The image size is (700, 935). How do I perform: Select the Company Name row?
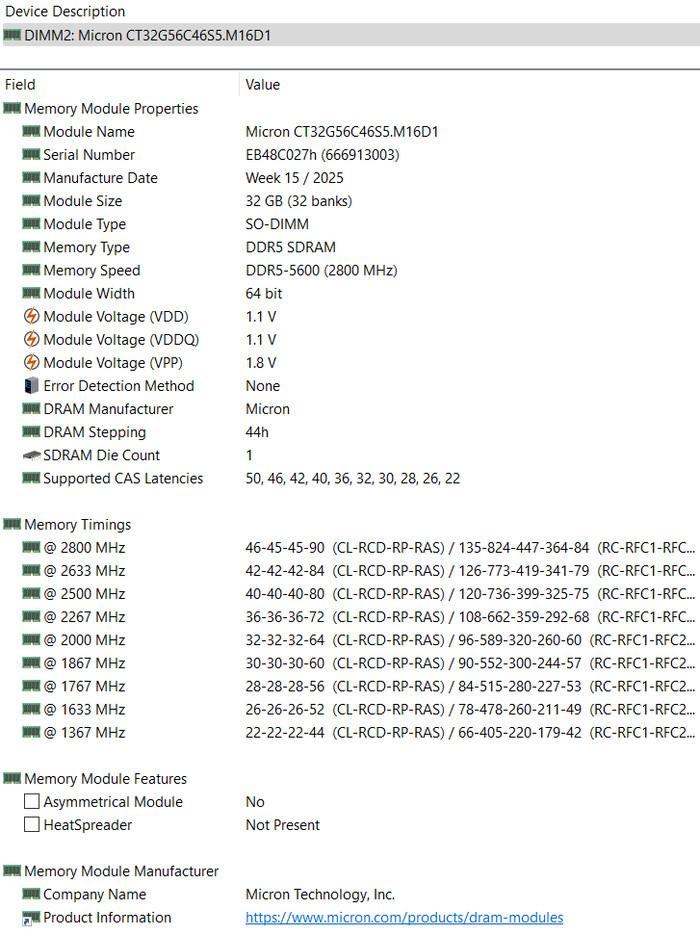(x=94, y=895)
